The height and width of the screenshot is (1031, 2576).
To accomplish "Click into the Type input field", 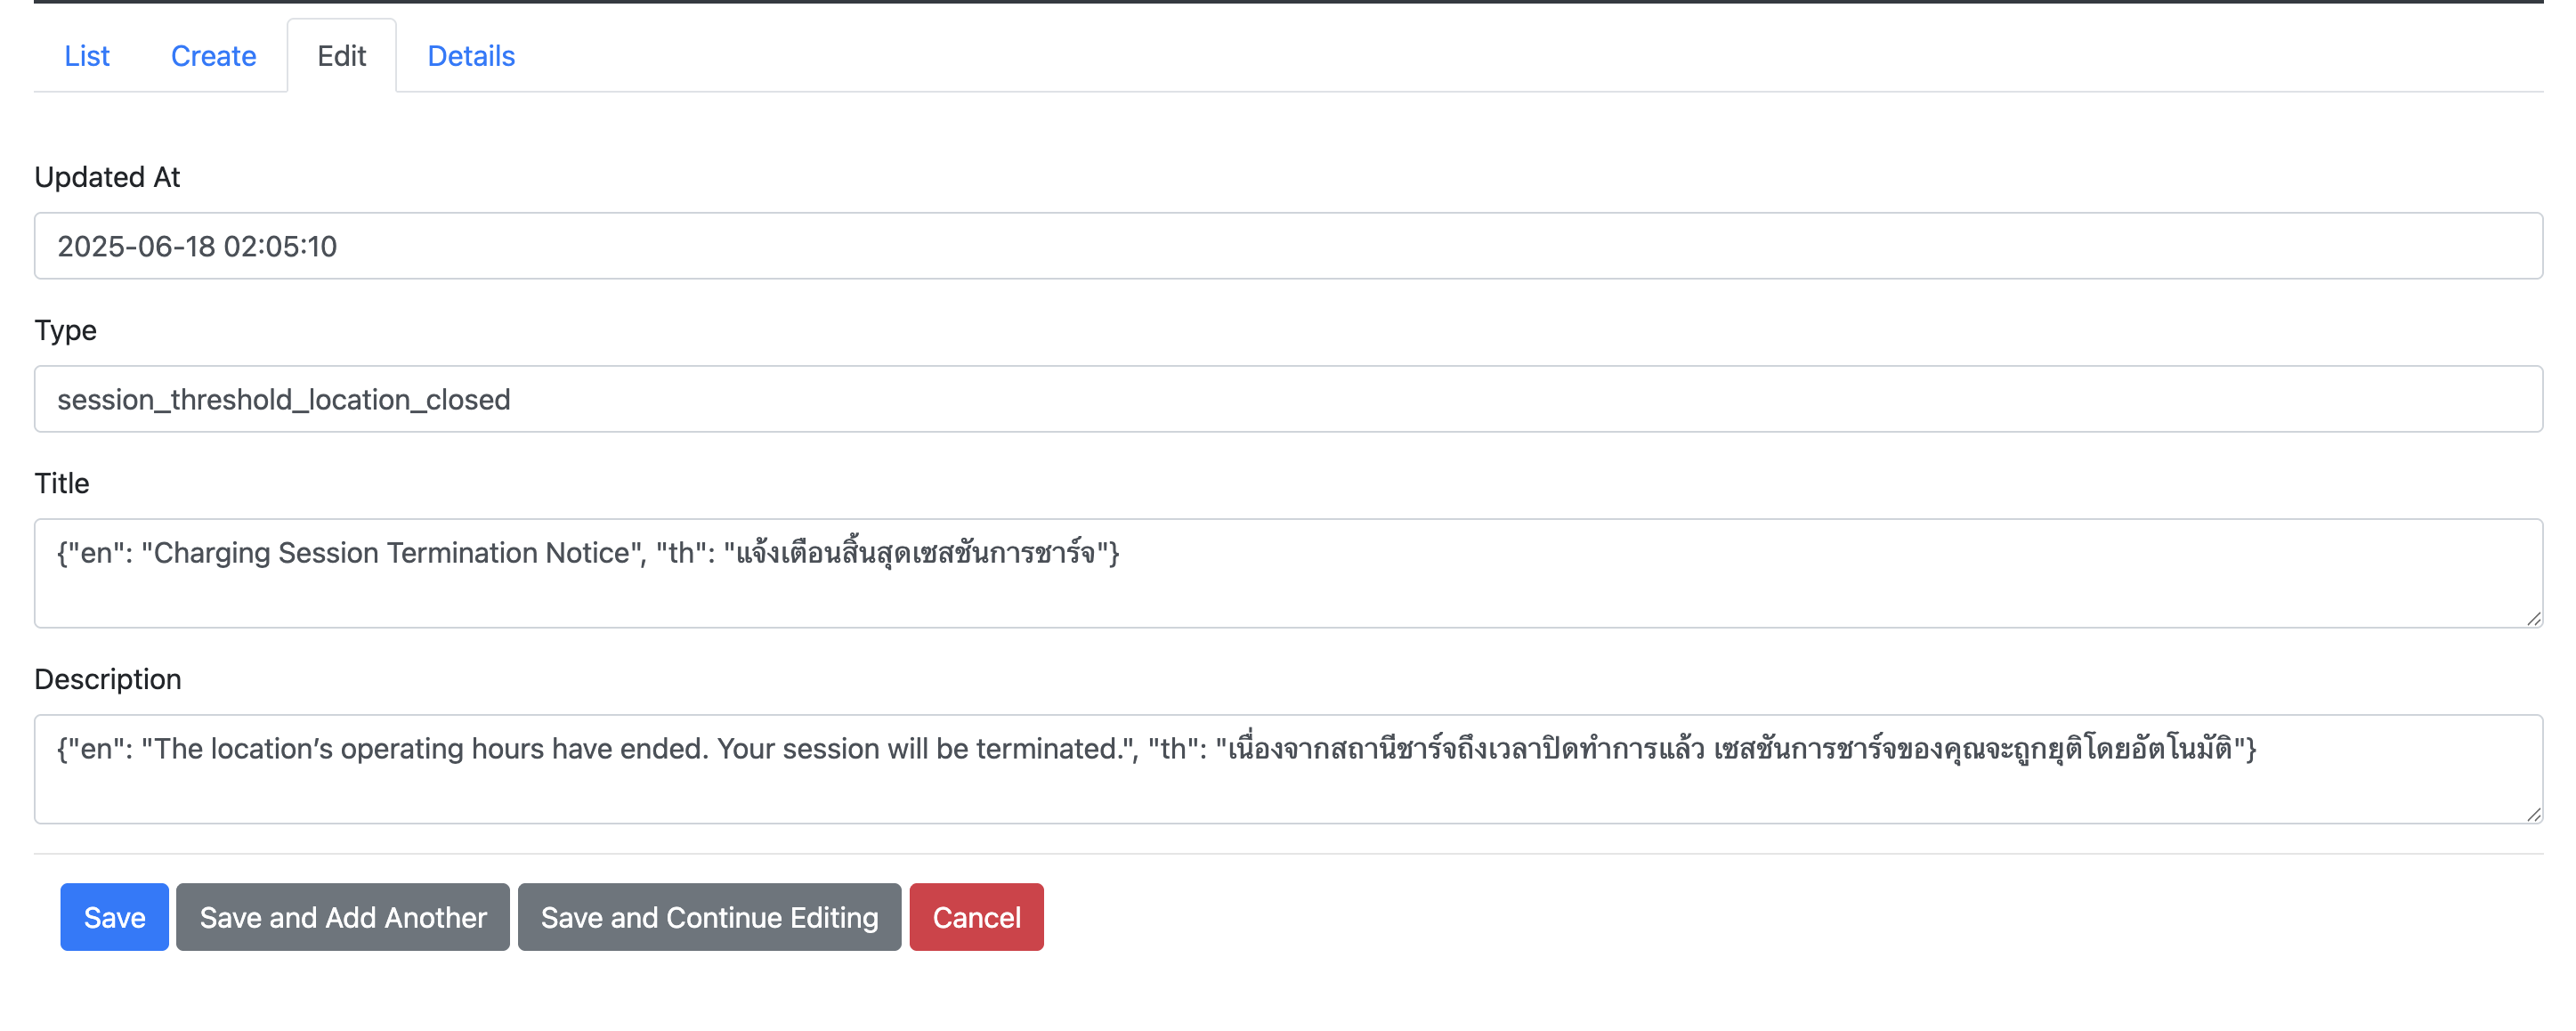I will click(1288, 399).
